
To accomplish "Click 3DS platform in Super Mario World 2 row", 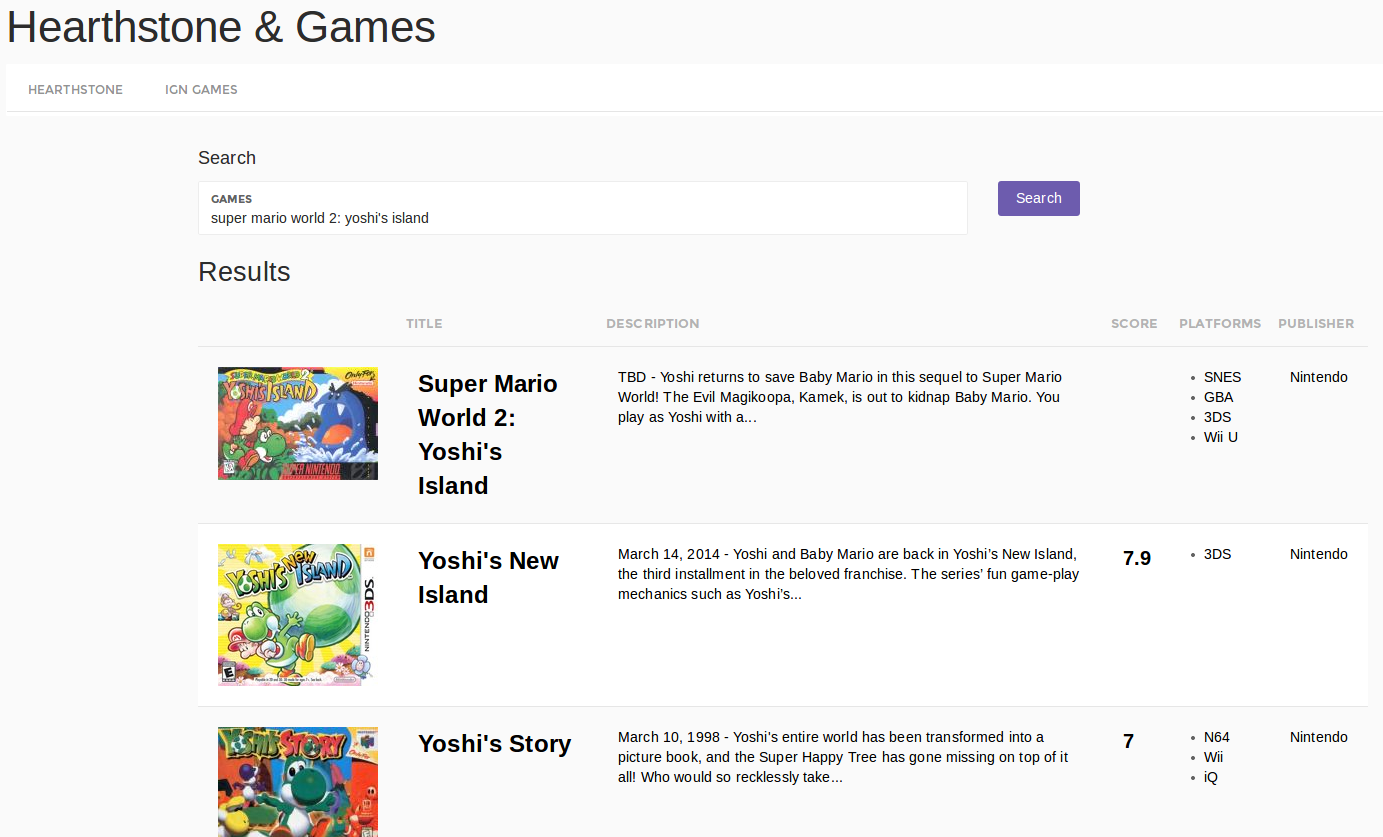I will [1217, 417].
